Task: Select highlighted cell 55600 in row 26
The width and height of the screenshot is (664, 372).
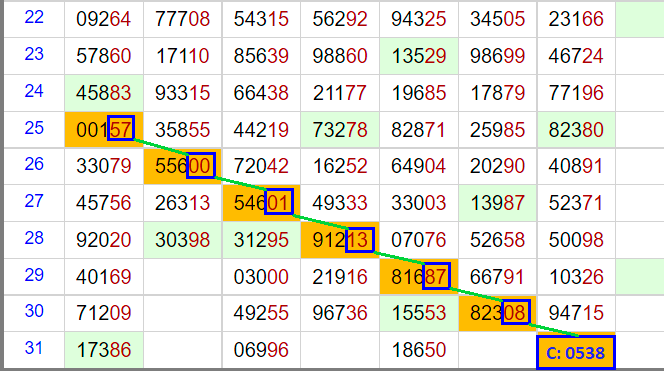Action: coord(183,166)
